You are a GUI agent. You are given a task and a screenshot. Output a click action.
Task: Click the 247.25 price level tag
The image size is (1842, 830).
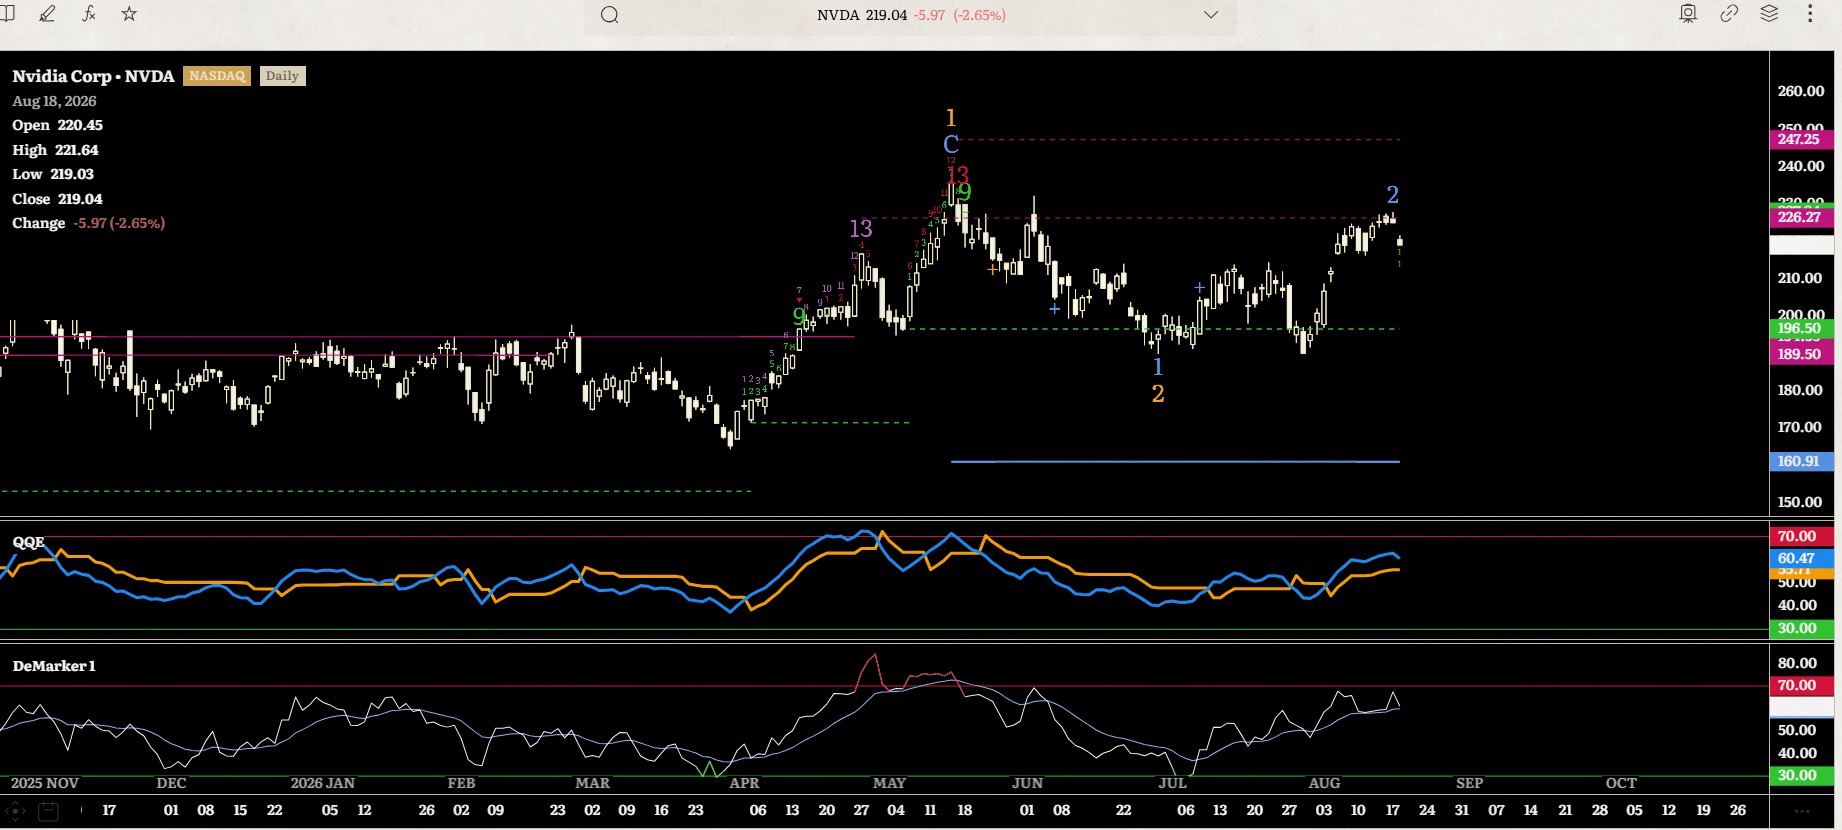(1800, 140)
